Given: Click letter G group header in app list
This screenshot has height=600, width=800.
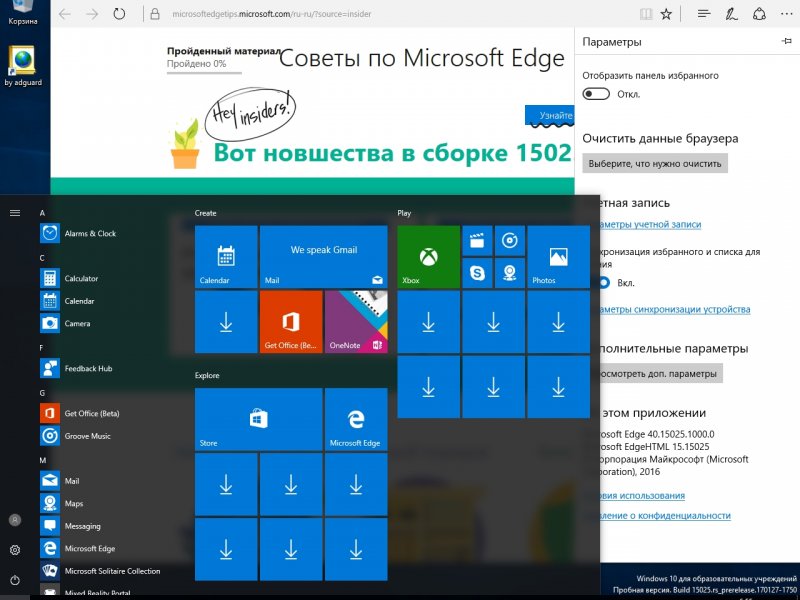Looking at the screenshot, I should tap(42, 393).
